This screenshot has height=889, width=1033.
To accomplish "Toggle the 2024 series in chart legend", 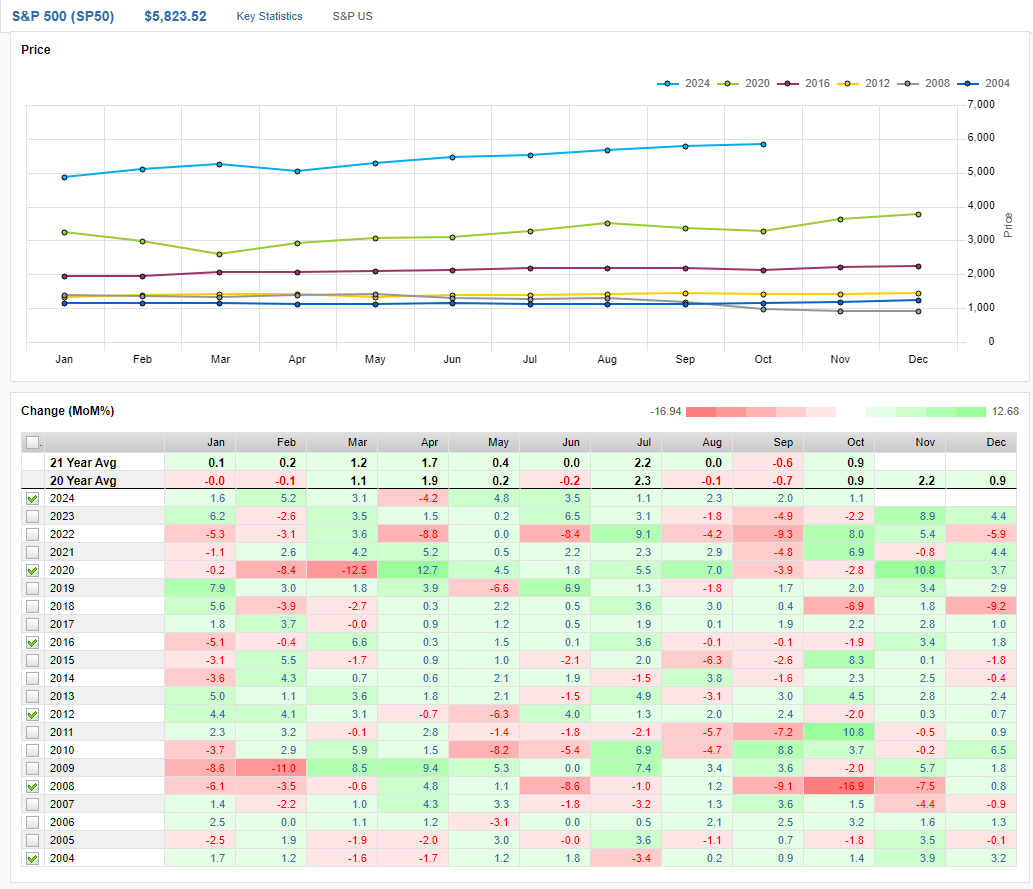I will tap(683, 84).
